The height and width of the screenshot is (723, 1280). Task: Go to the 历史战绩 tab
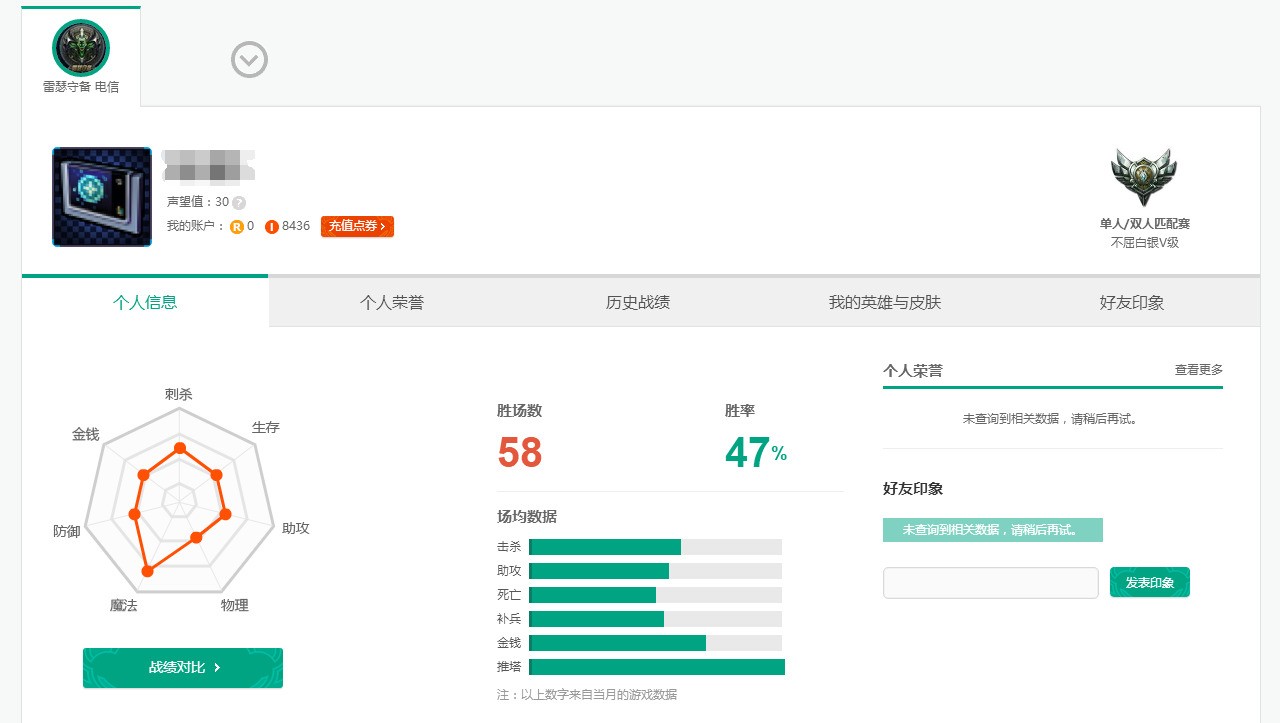click(x=638, y=302)
